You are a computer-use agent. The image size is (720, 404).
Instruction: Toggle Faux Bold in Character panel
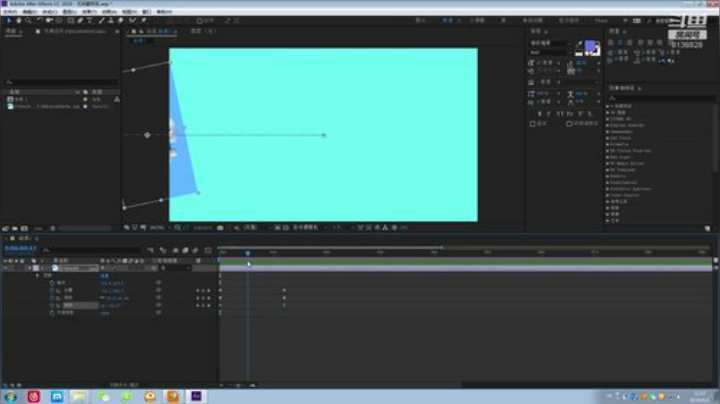(540, 113)
